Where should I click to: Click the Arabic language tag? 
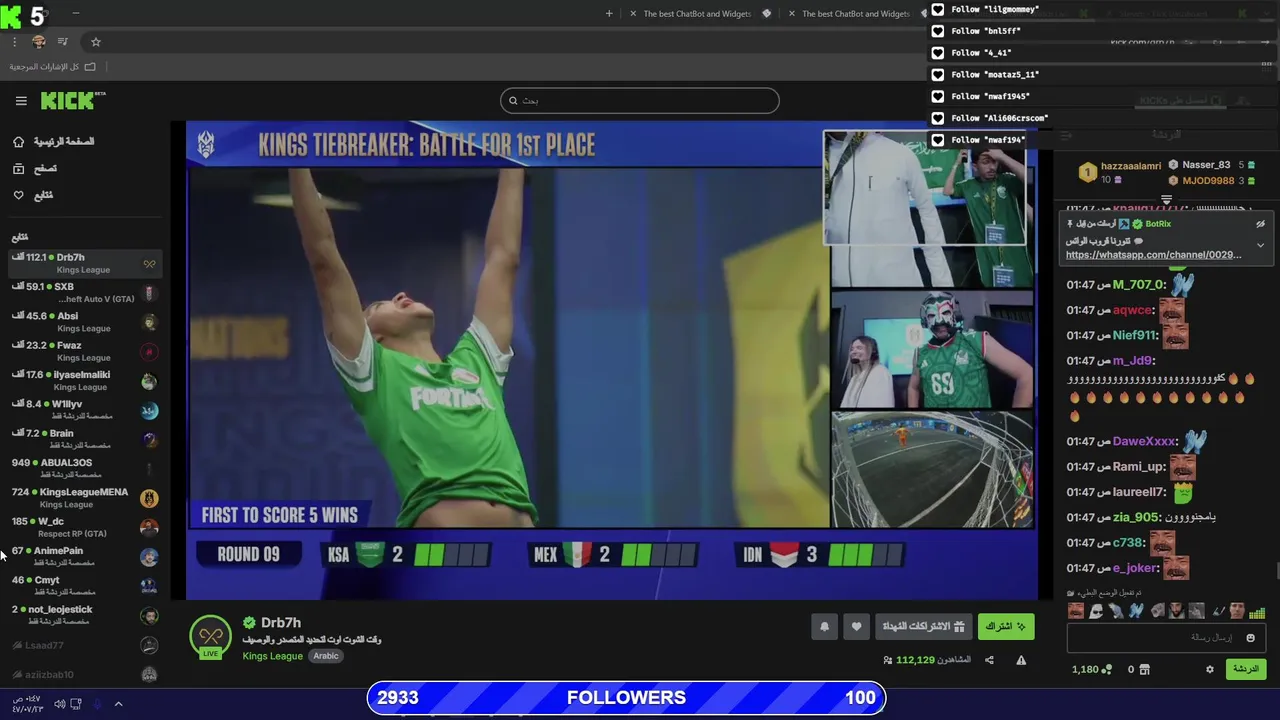coord(326,656)
